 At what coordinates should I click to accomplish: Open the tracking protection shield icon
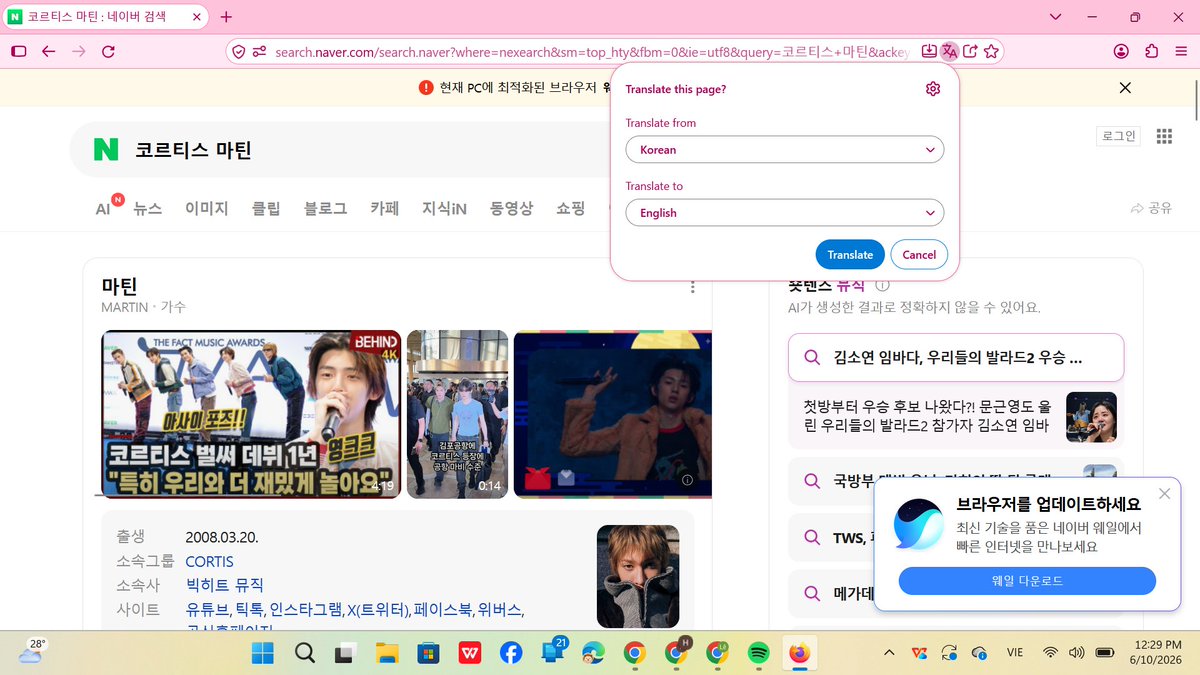238,51
